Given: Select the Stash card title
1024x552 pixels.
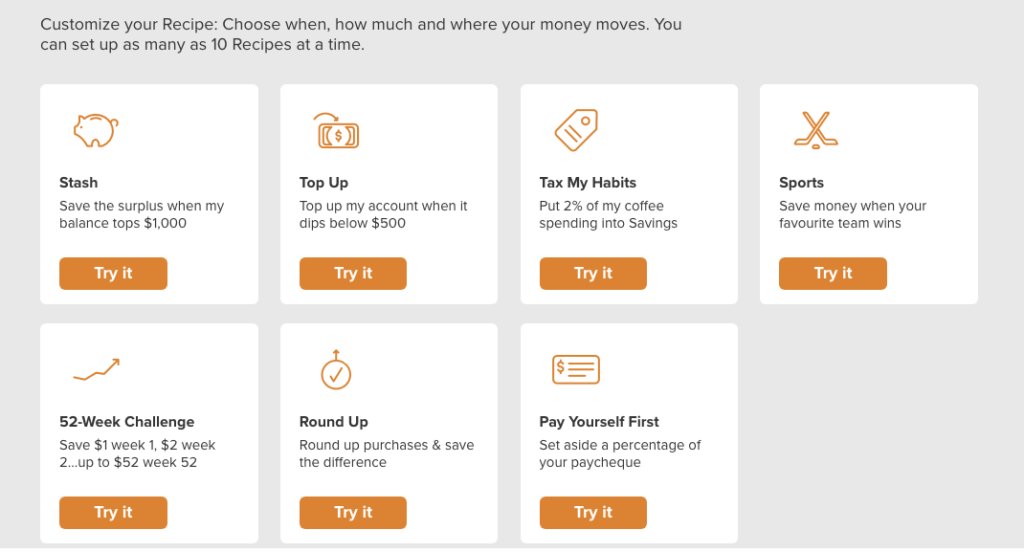Looking at the screenshot, I should pos(79,183).
